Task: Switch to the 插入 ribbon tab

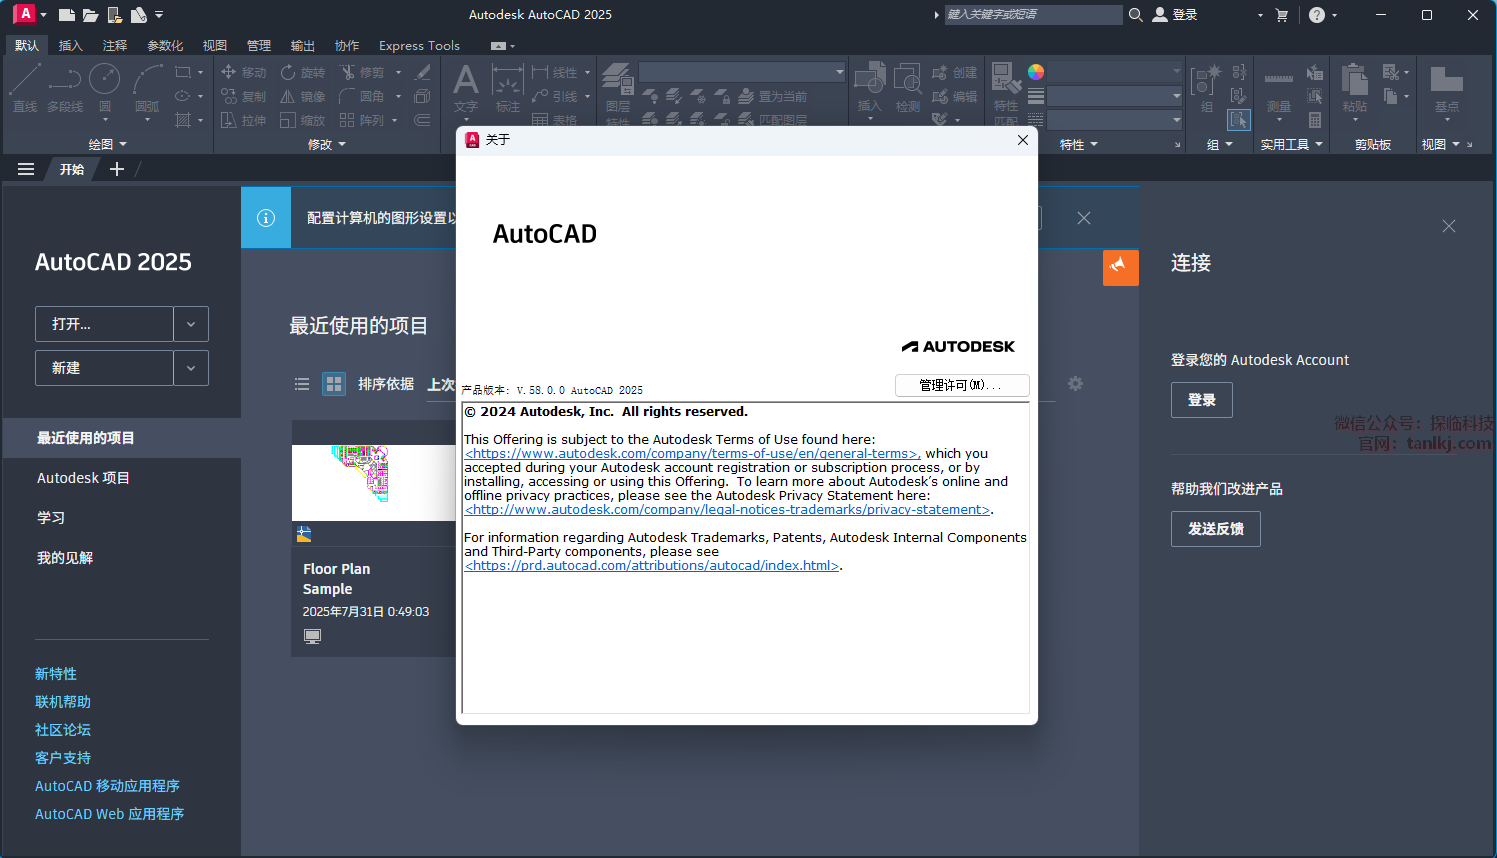Action: click(x=70, y=45)
